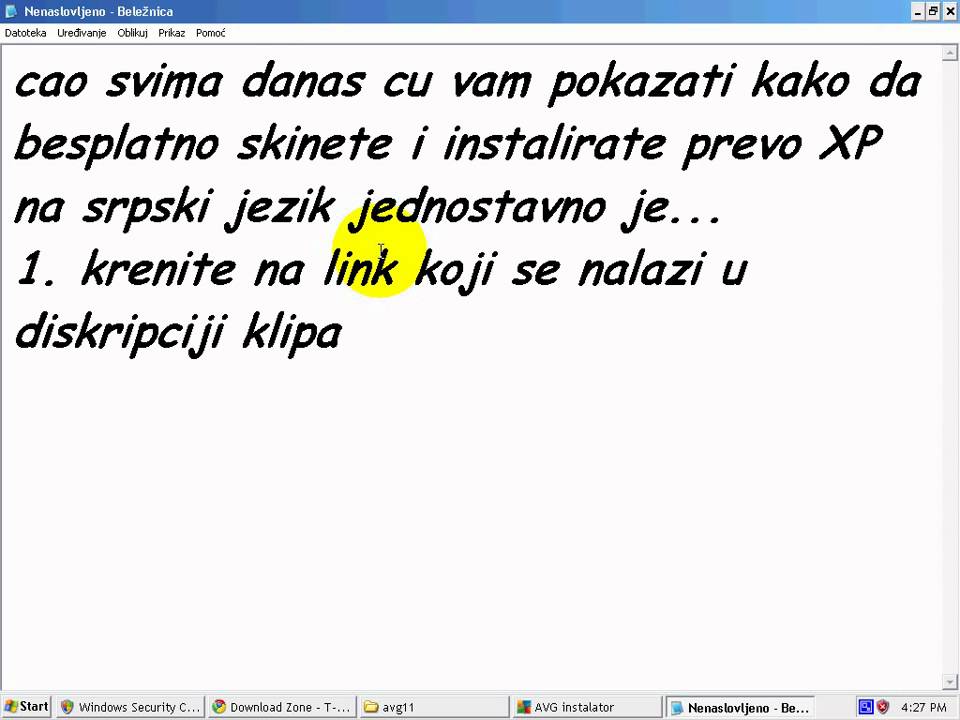Click the blue system tray icon
Image resolution: width=960 pixels, height=720 pixels.
pyautogui.click(x=866, y=707)
